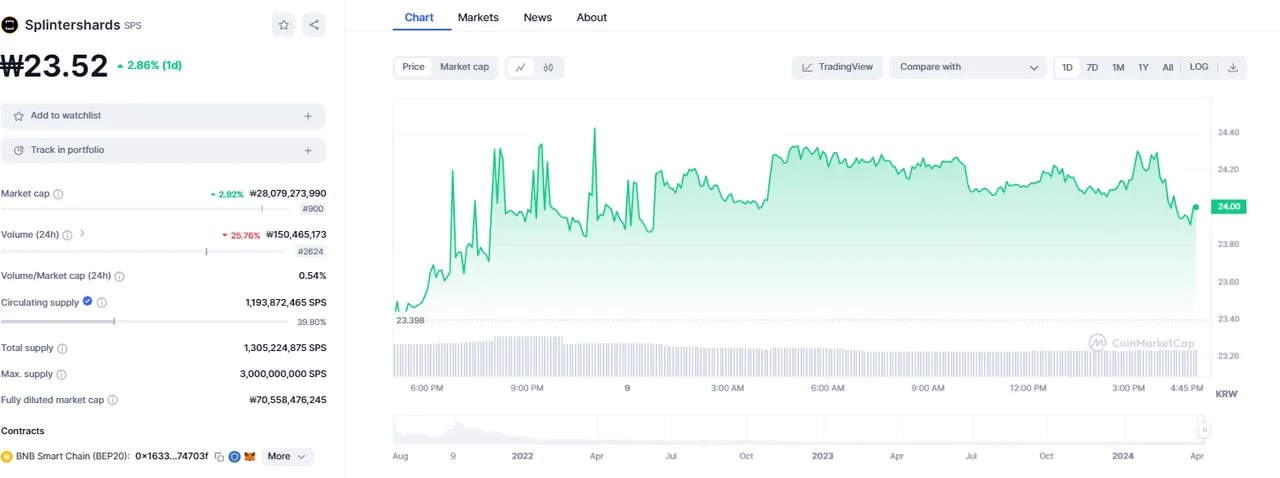The width and height of the screenshot is (1280, 478).
Task: Click the 2023 label on timeline navigator
Action: click(x=822, y=455)
